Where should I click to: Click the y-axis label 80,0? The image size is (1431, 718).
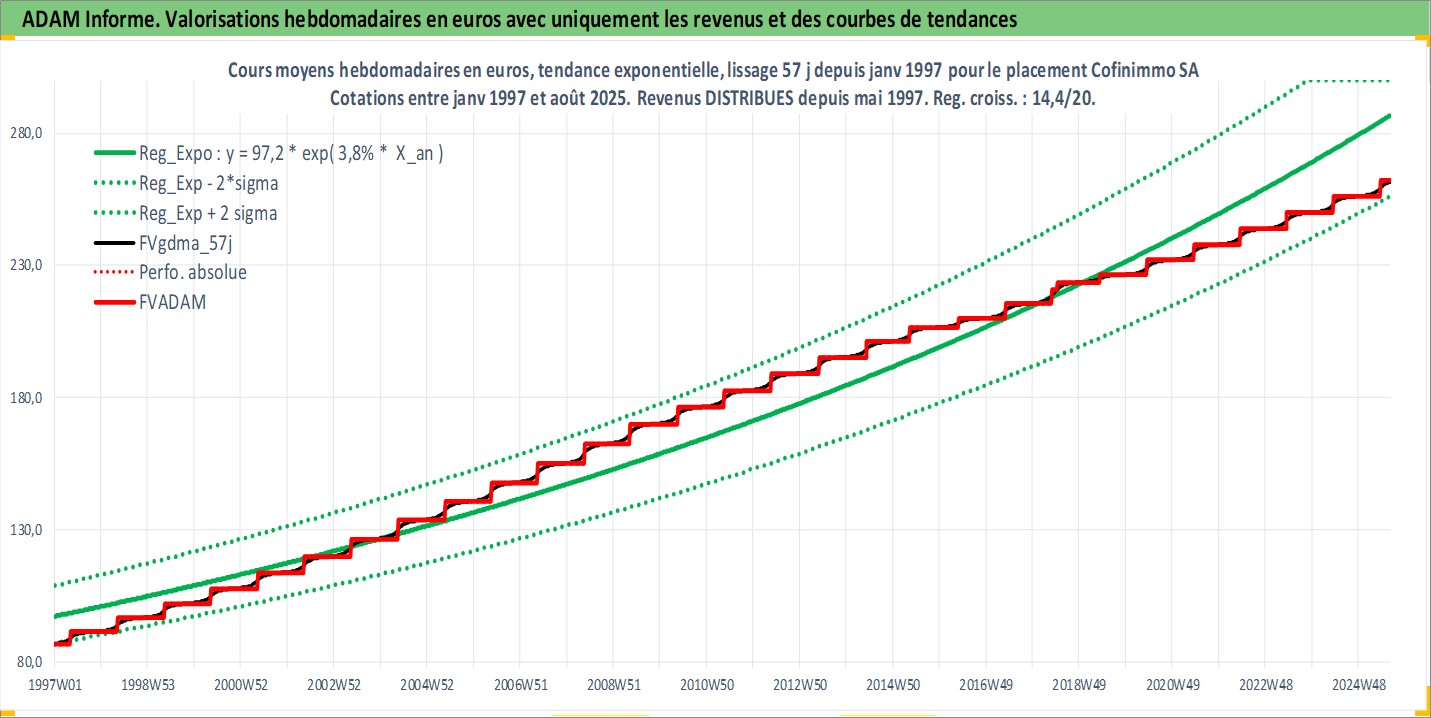(x=29, y=662)
